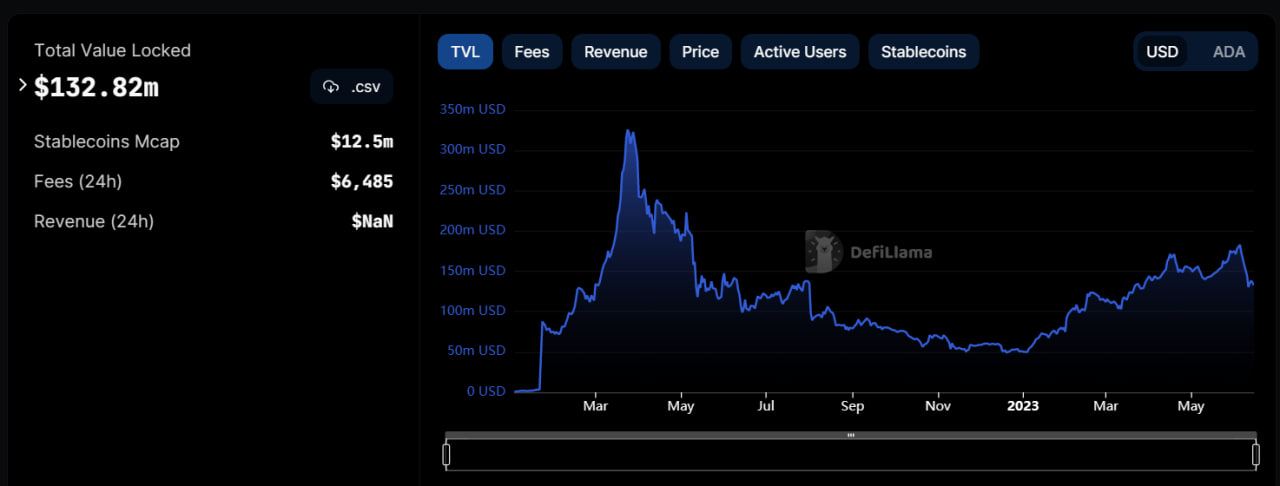The width and height of the screenshot is (1280, 486).
Task: Click the $6,485 fees value
Action: [362, 182]
